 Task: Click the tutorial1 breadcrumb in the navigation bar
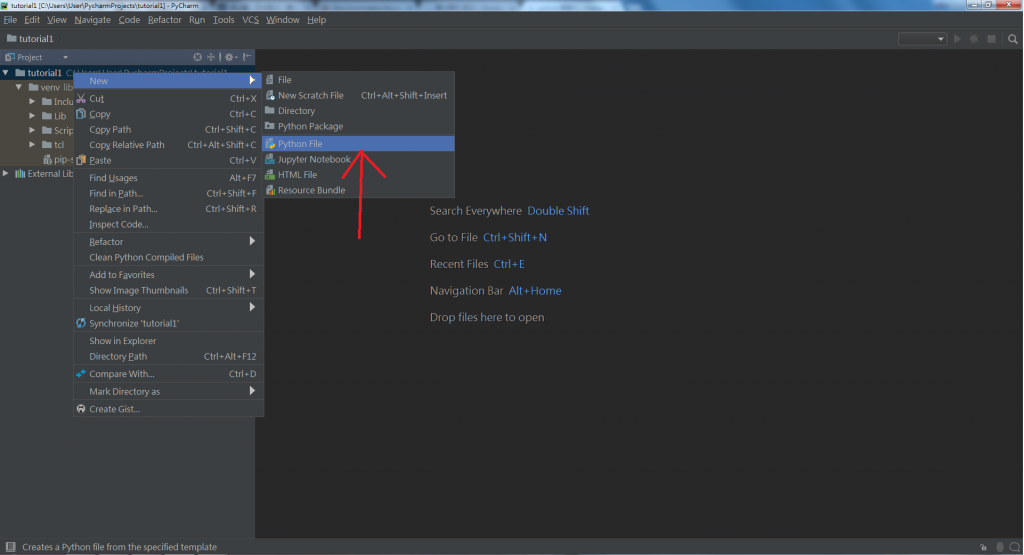click(30, 39)
